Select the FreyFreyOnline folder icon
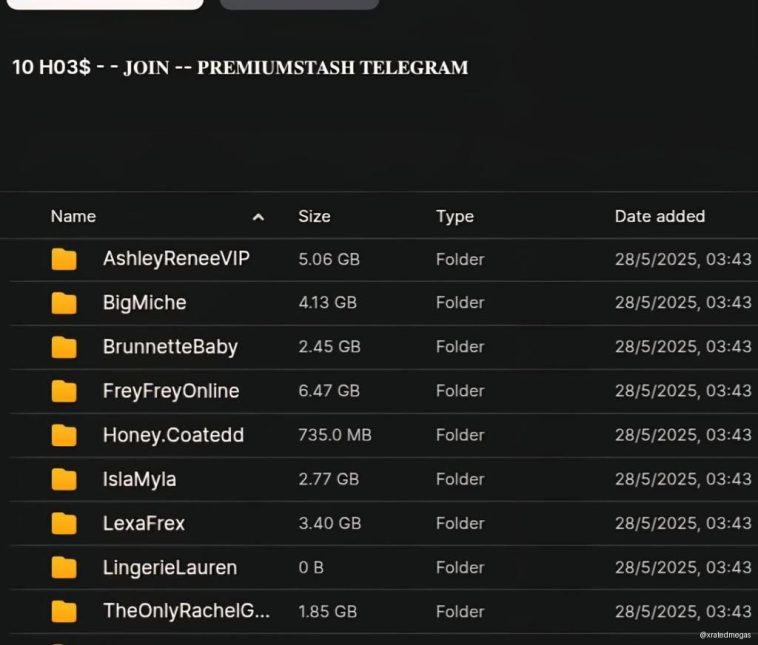758x645 pixels. (x=64, y=391)
